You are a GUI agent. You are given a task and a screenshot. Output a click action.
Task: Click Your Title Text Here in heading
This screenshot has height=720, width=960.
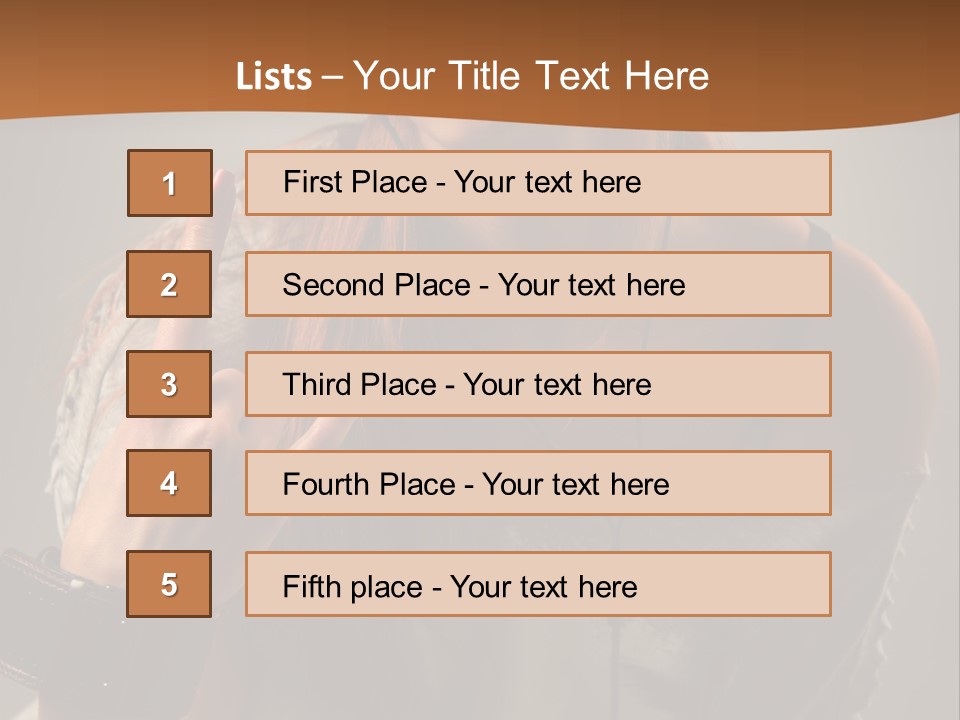[531, 76]
